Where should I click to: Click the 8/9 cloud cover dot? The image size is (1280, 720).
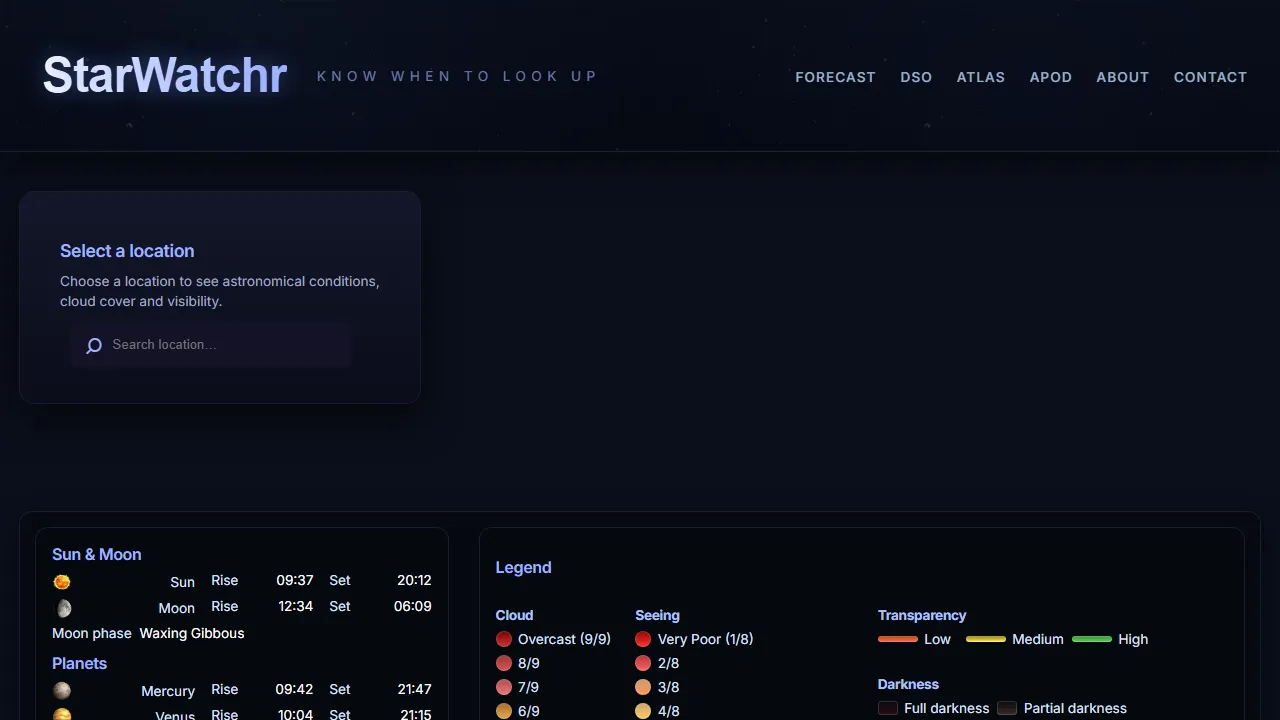(503, 663)
